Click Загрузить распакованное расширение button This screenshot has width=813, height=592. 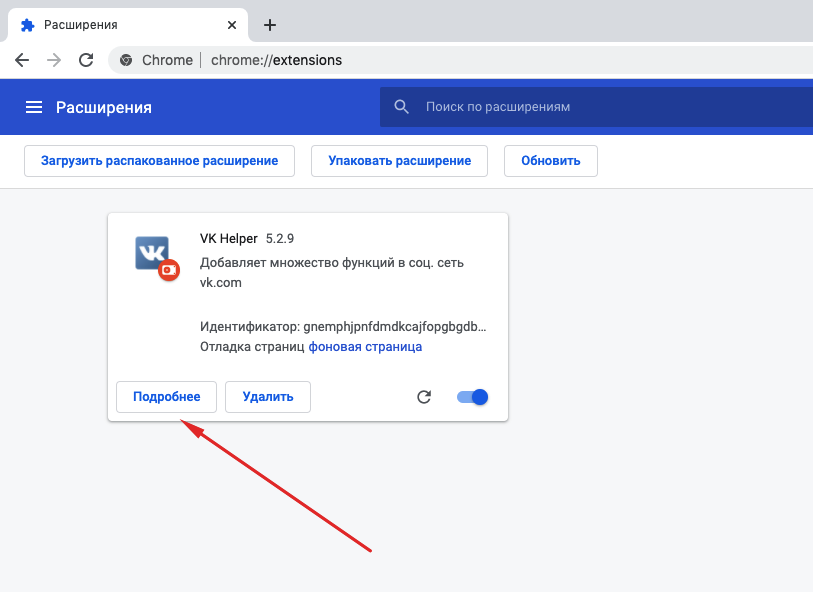[x=159, y=161]
